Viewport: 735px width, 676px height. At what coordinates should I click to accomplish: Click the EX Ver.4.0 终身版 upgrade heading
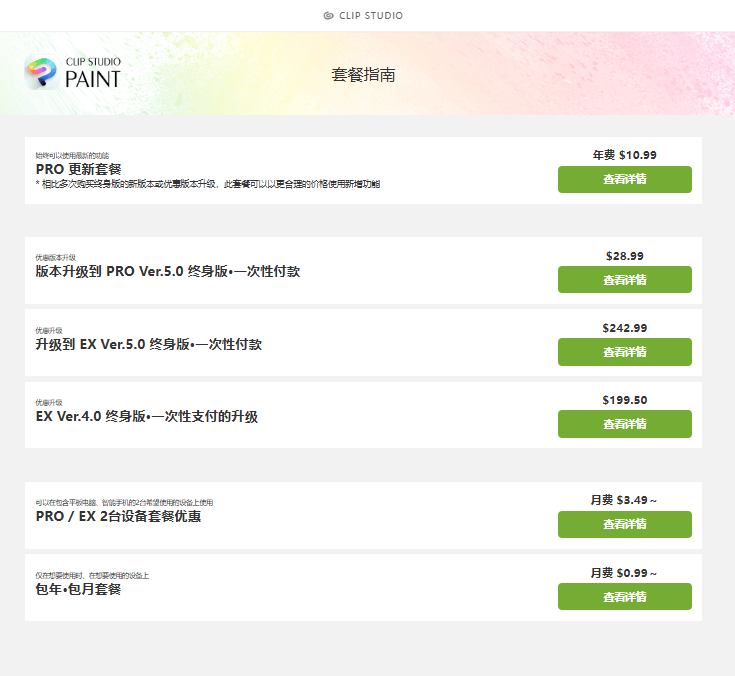147,416
